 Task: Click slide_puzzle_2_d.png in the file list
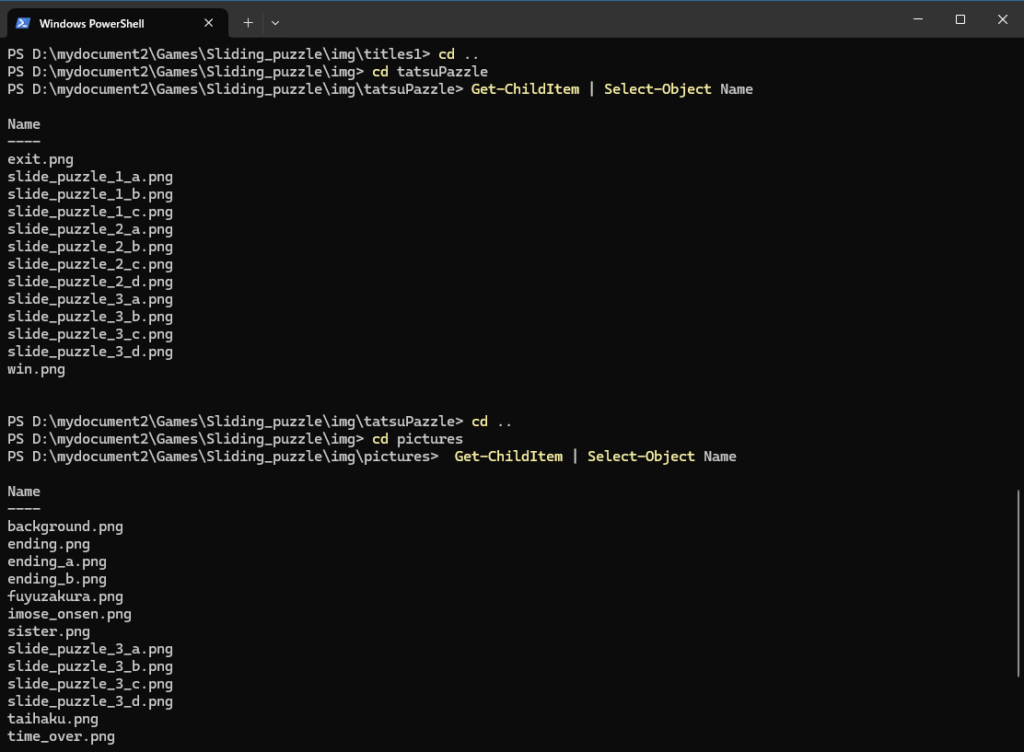tap(90, 282)
